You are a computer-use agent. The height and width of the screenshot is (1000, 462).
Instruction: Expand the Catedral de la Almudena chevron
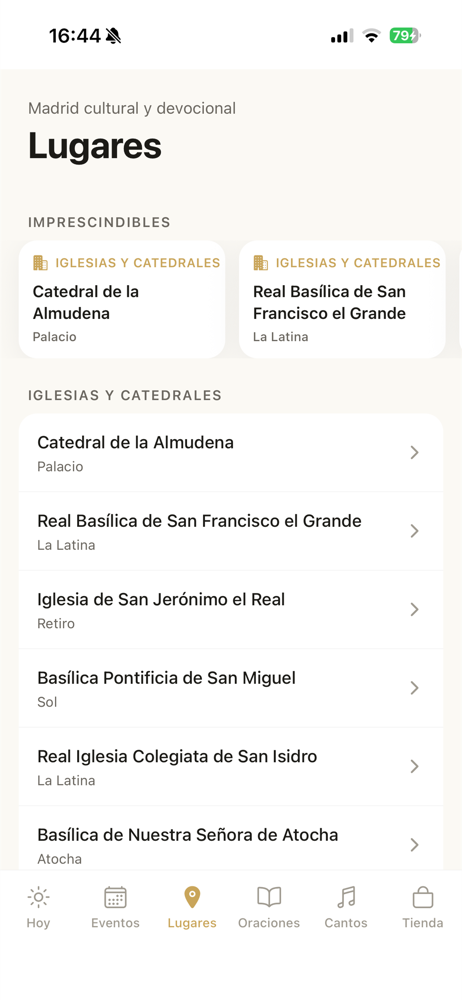415,453
